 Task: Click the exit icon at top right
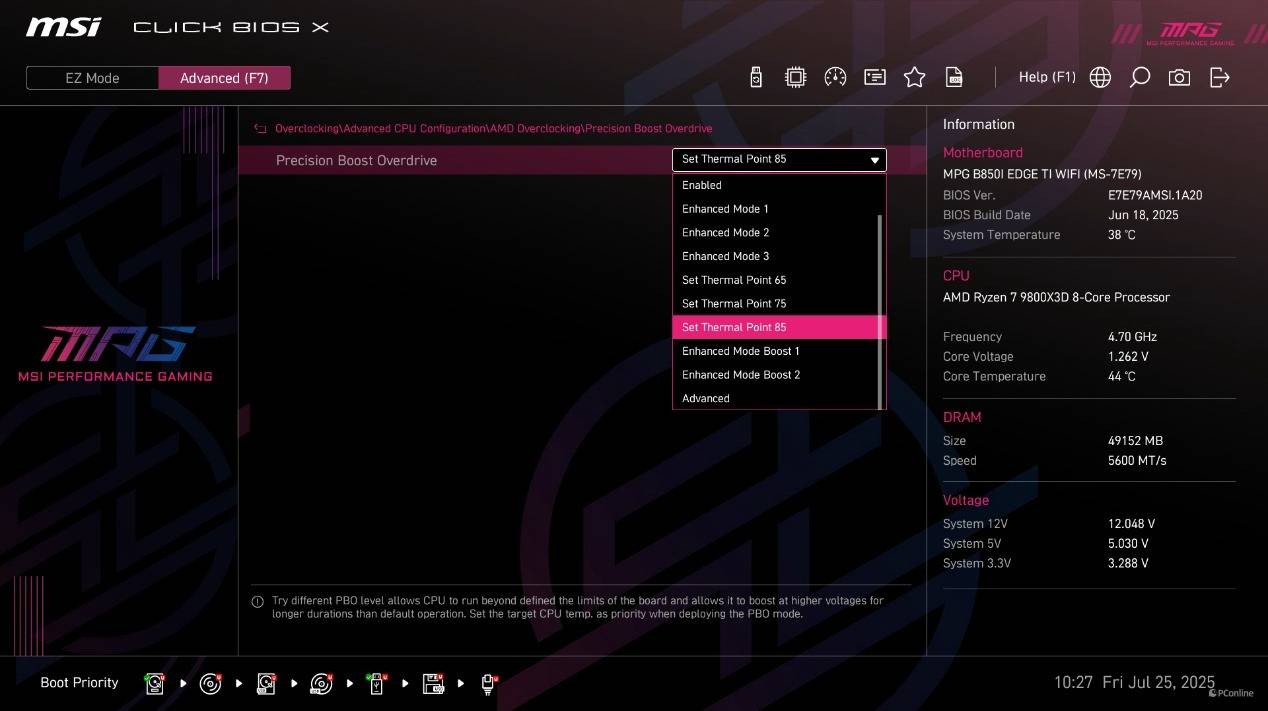(x=1219, y=78)
